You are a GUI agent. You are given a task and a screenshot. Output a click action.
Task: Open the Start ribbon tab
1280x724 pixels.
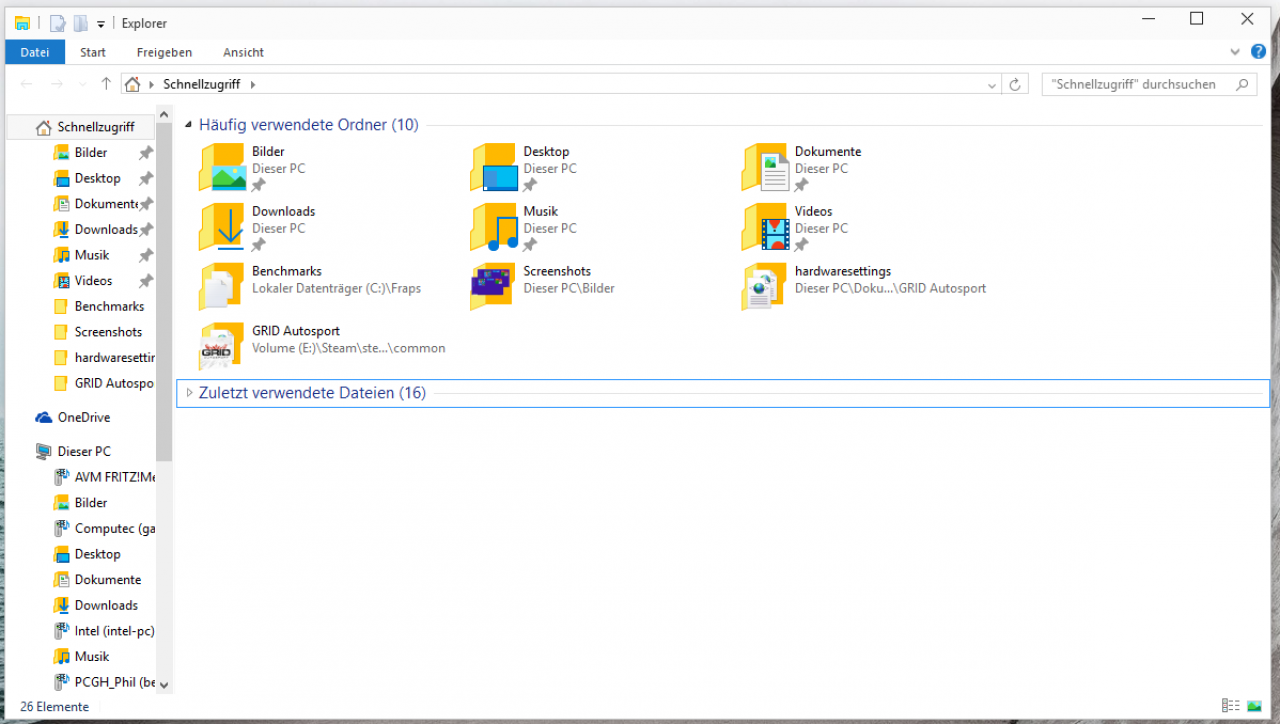93,52
